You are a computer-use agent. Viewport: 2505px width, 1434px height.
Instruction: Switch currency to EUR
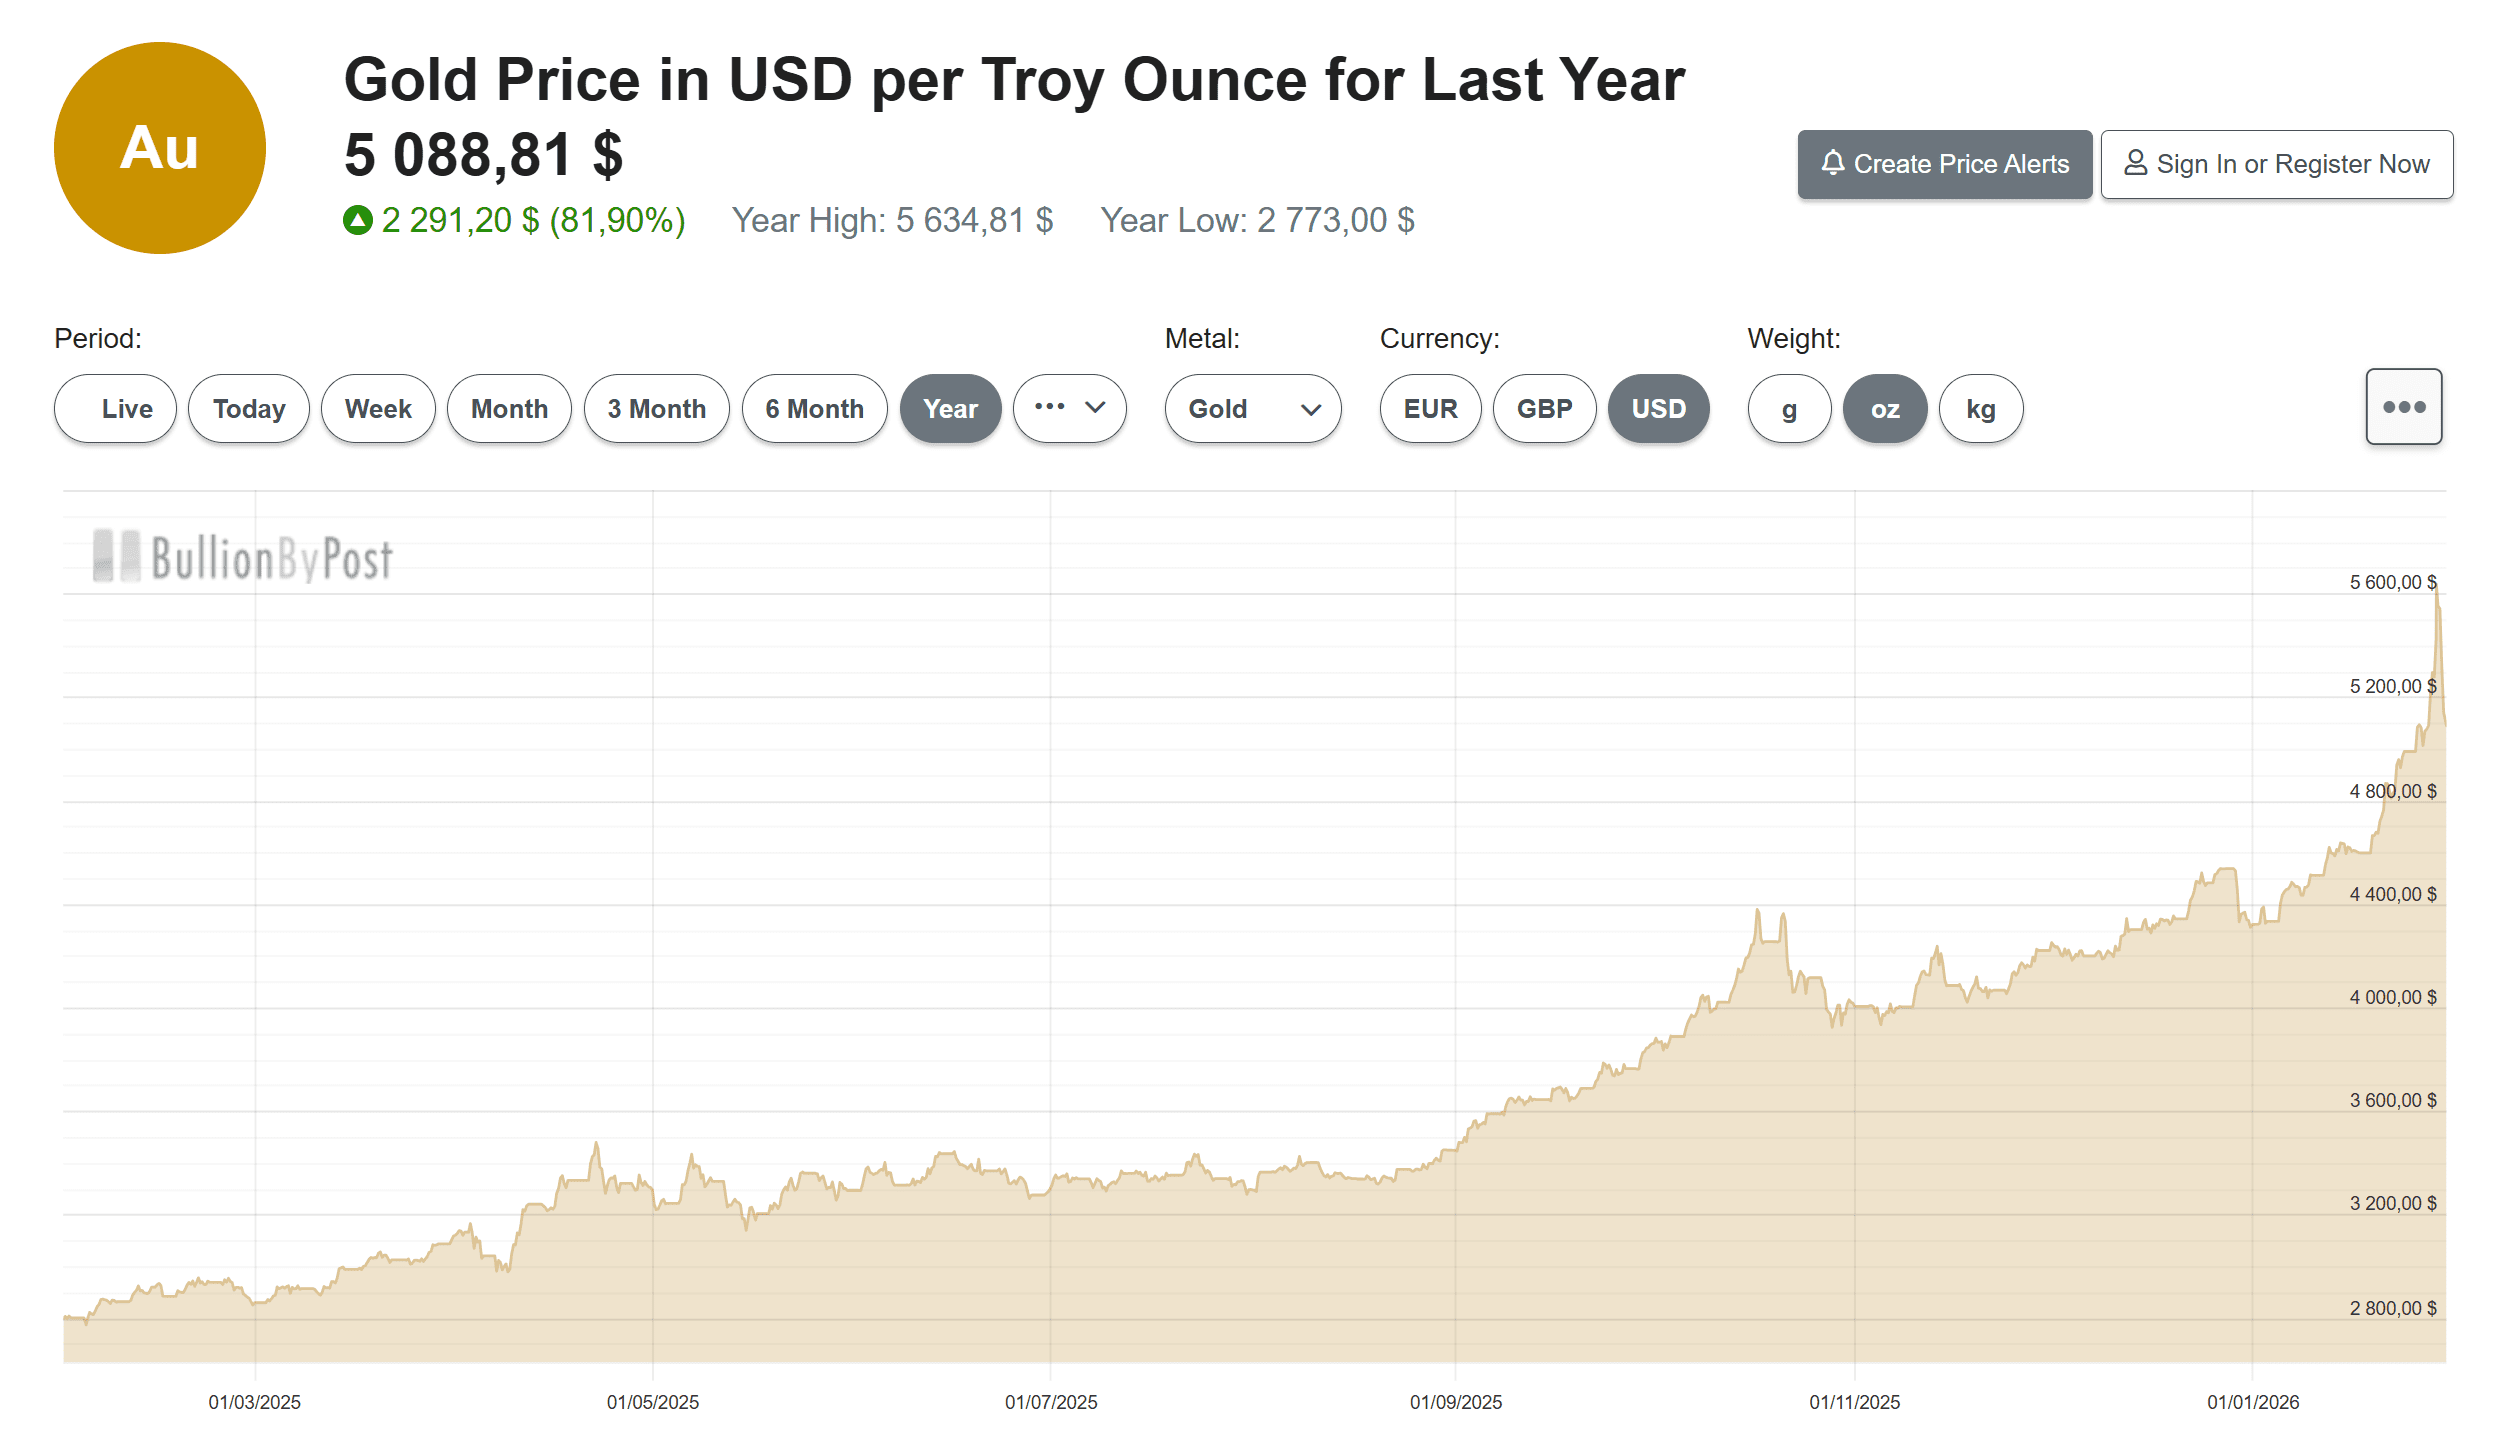[1430, 409]
